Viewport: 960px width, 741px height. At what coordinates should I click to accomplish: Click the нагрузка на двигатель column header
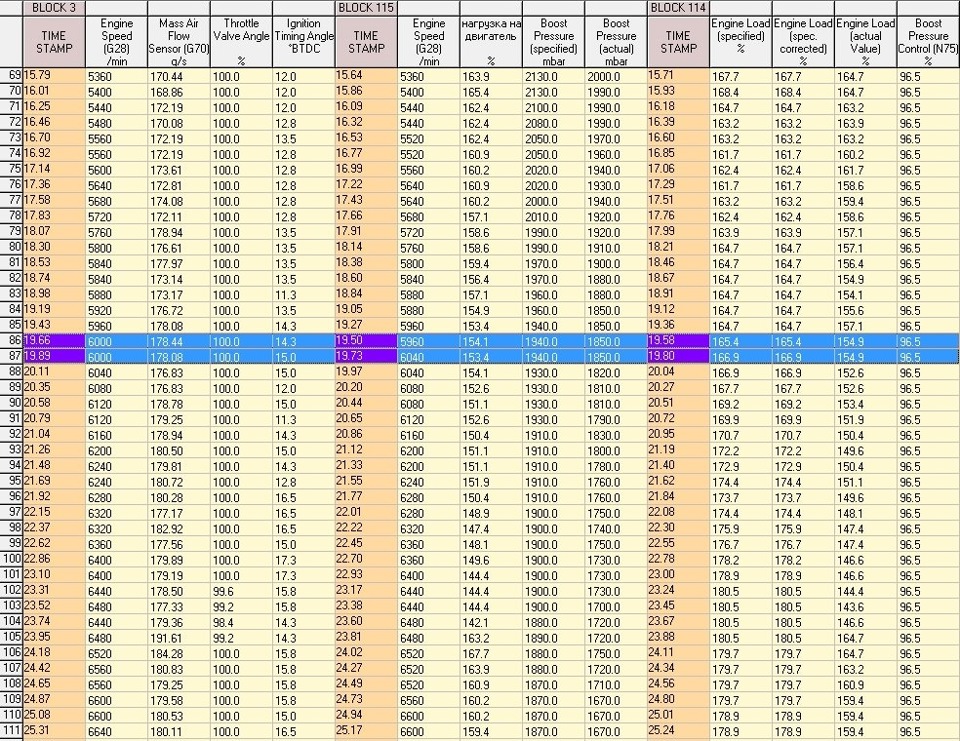491,42
